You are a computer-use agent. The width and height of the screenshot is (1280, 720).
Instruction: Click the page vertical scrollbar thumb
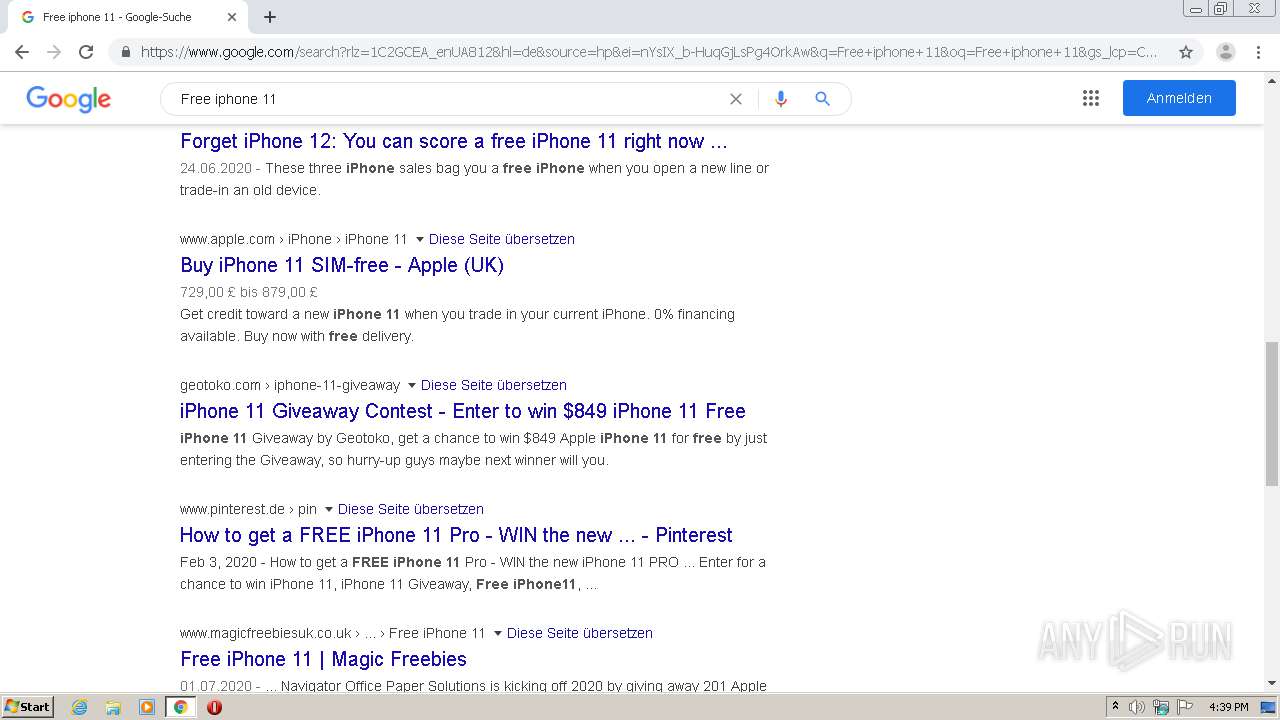[1271, 412]
